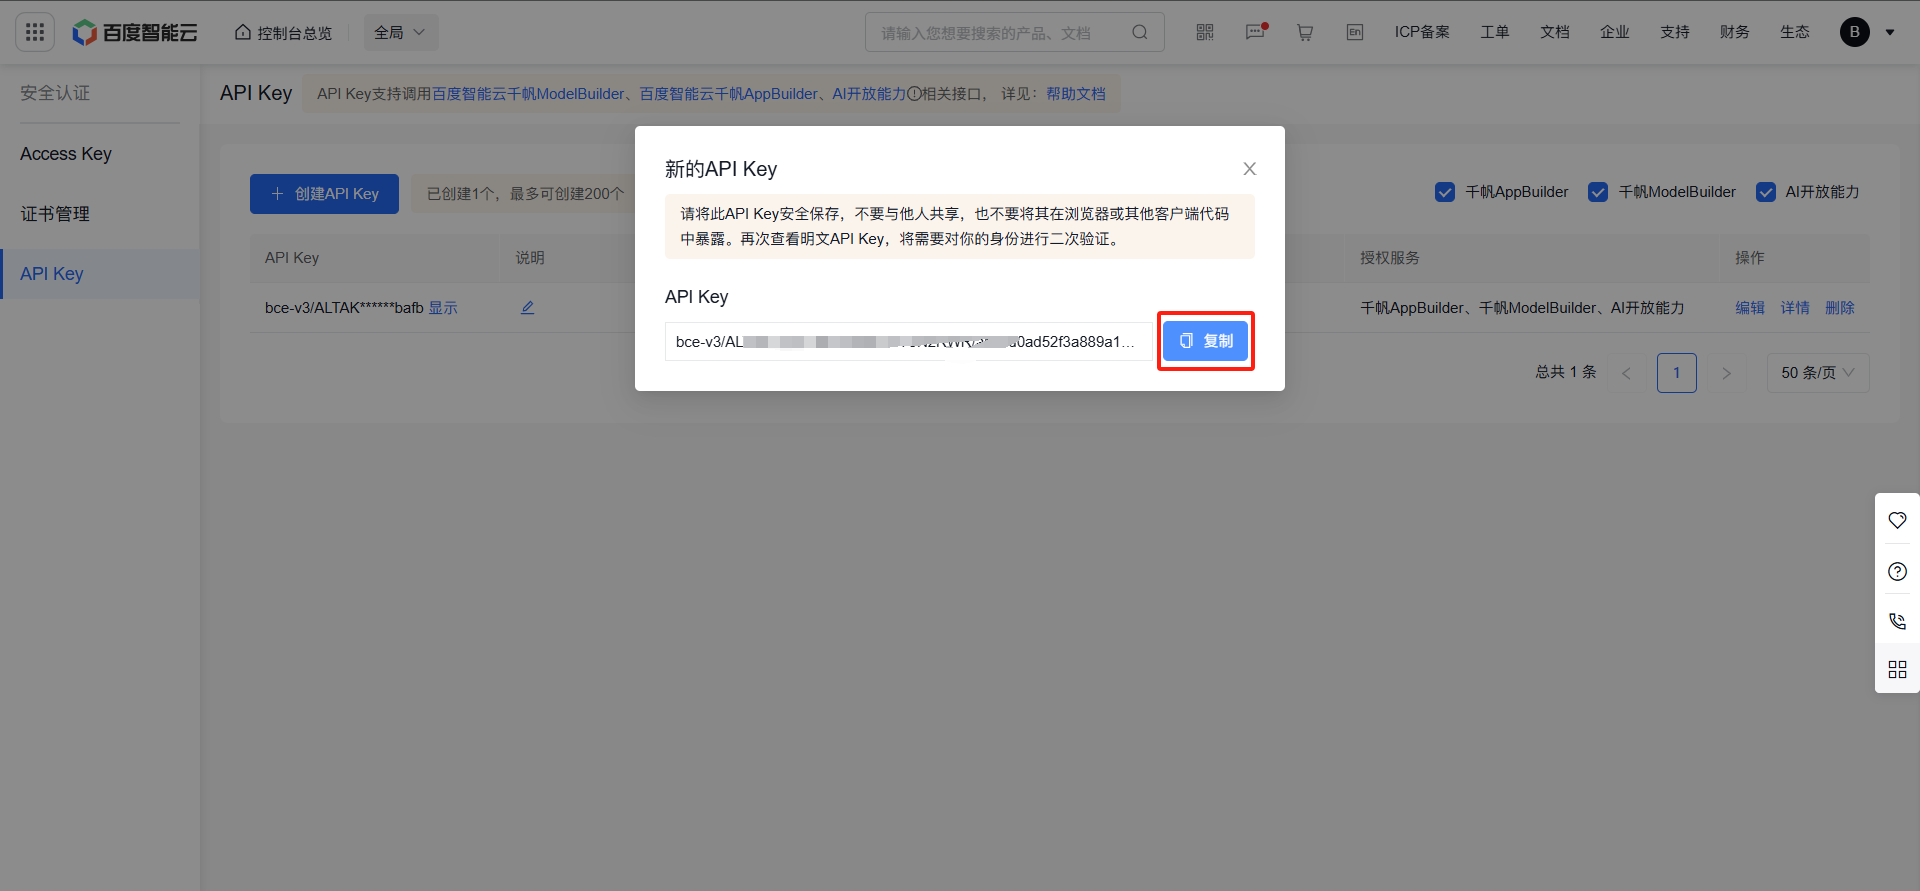Image resolution: width=1920 pixels, height=891 pixels.
Task: Open the shopping cart icon
Action: (1305, 32)
